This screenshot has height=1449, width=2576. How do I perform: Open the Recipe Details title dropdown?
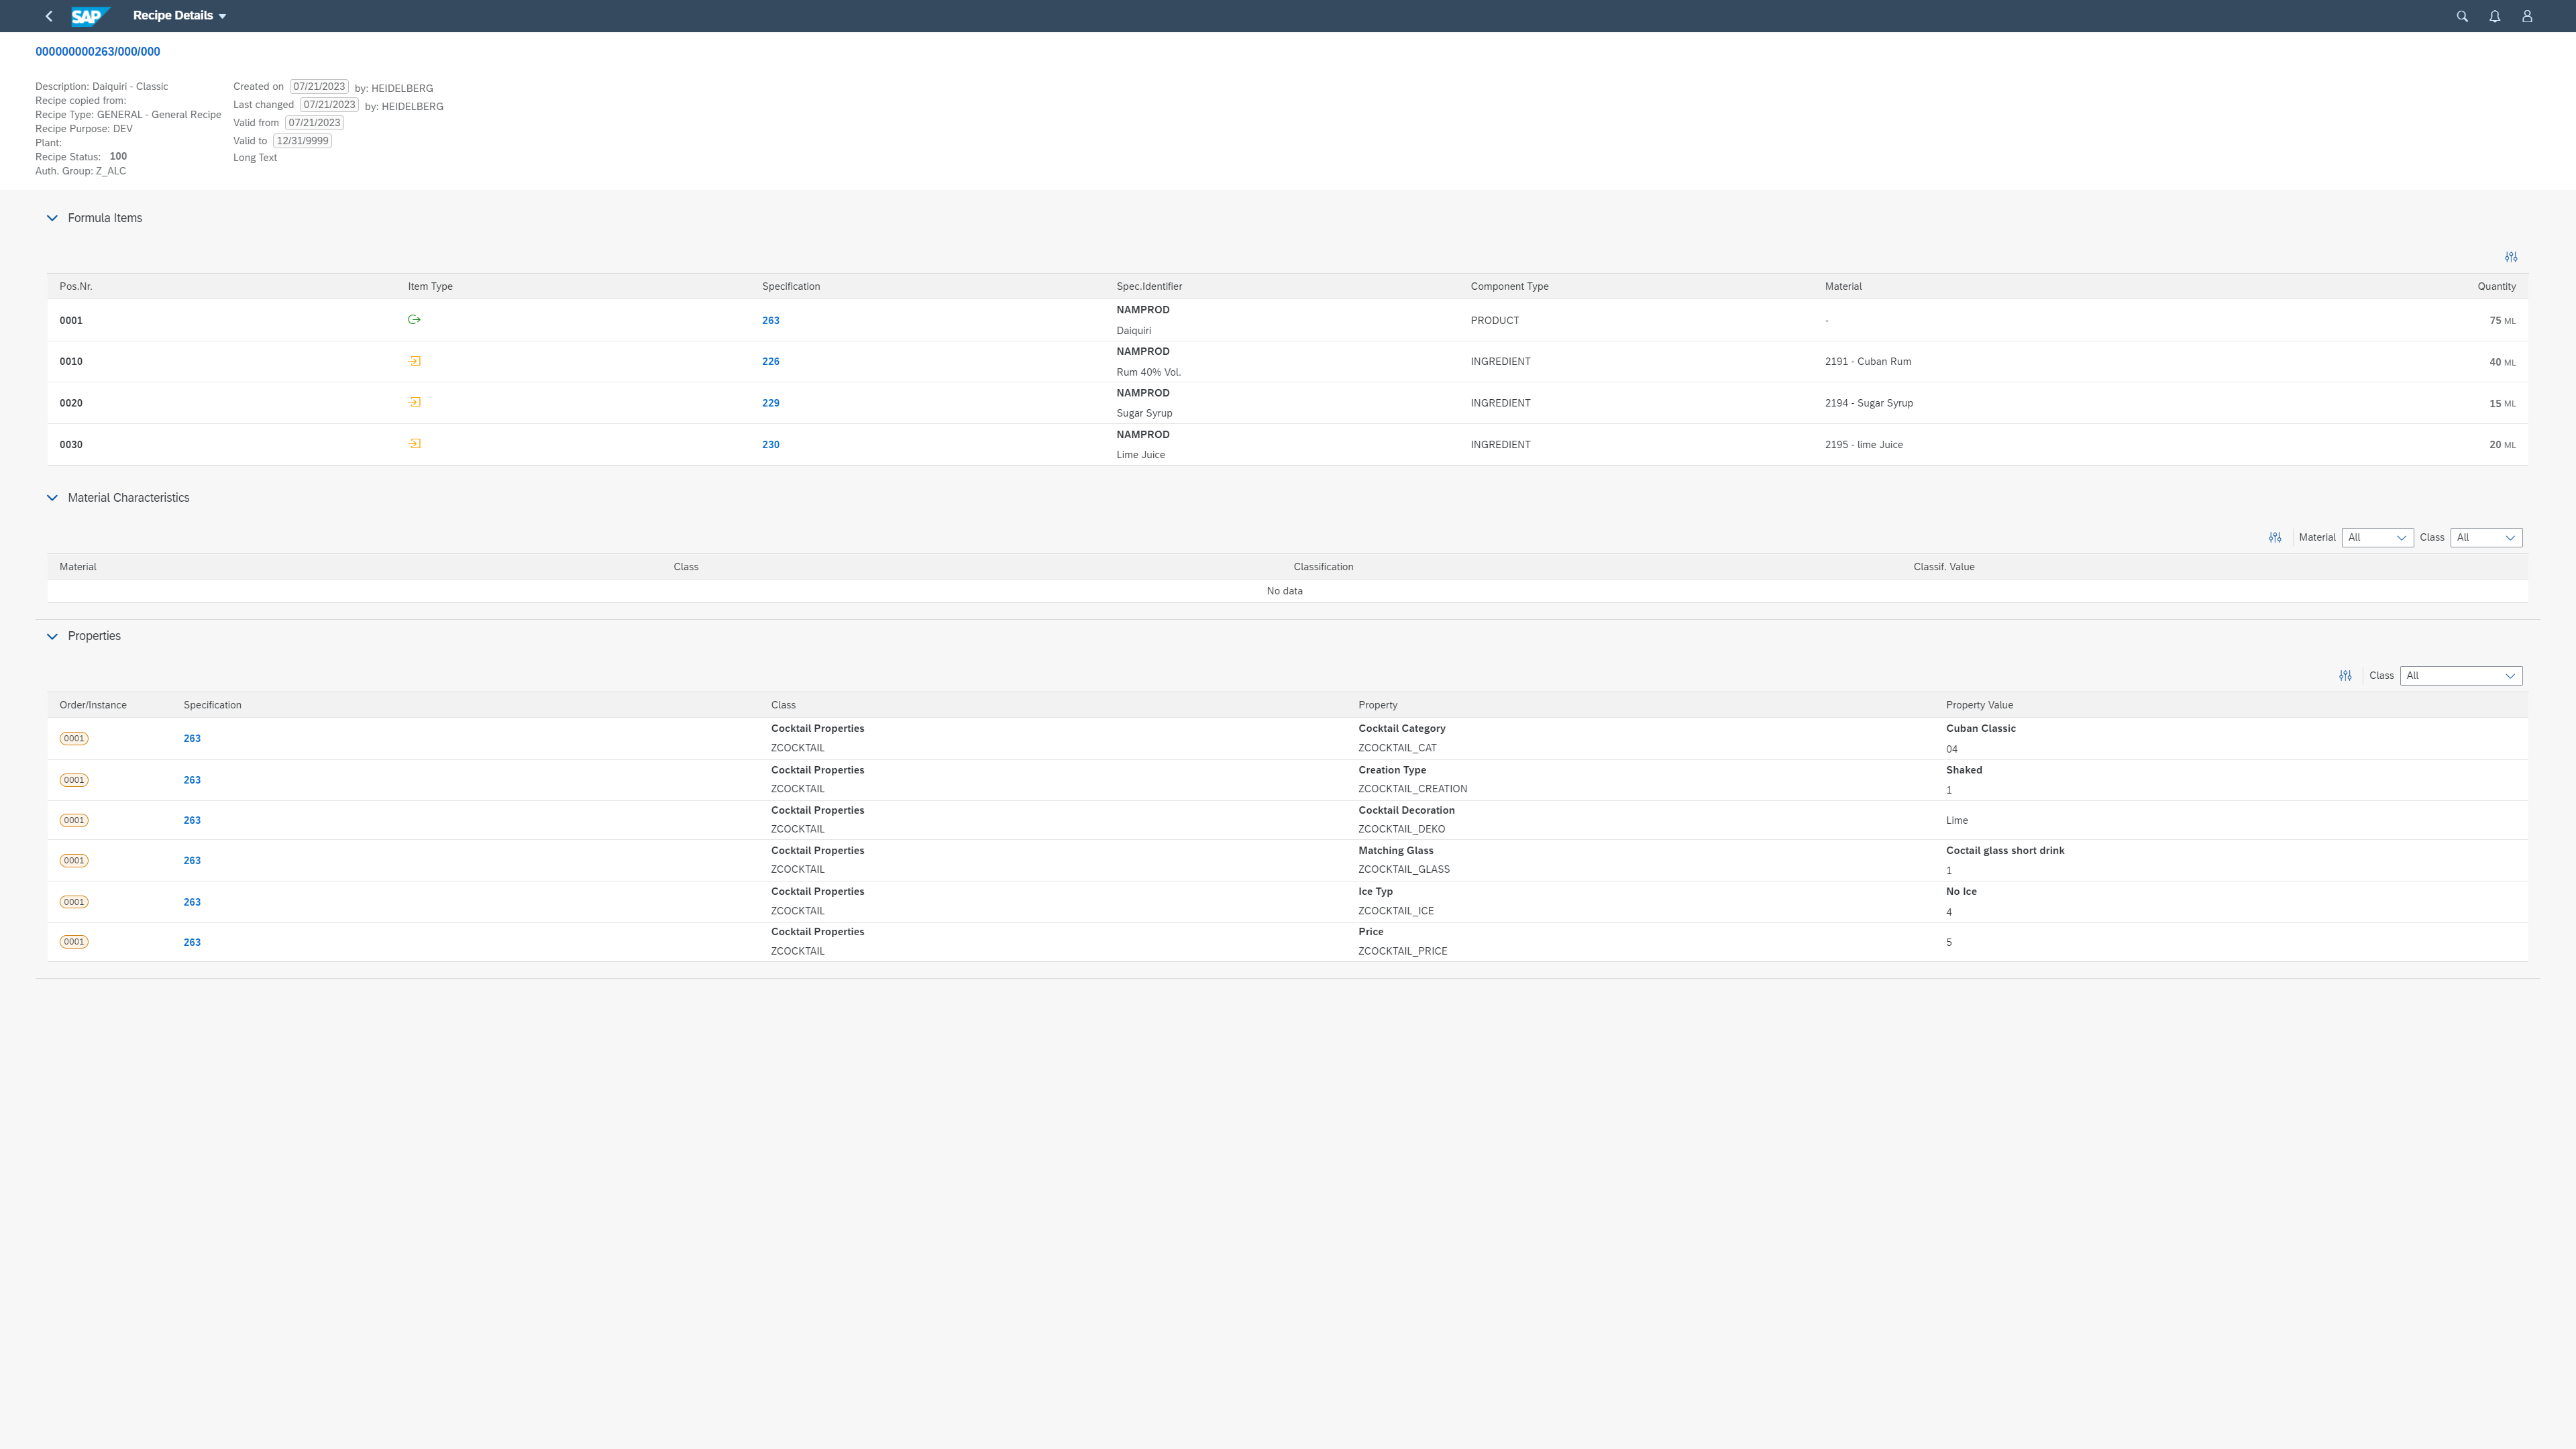tap(180, 16)
